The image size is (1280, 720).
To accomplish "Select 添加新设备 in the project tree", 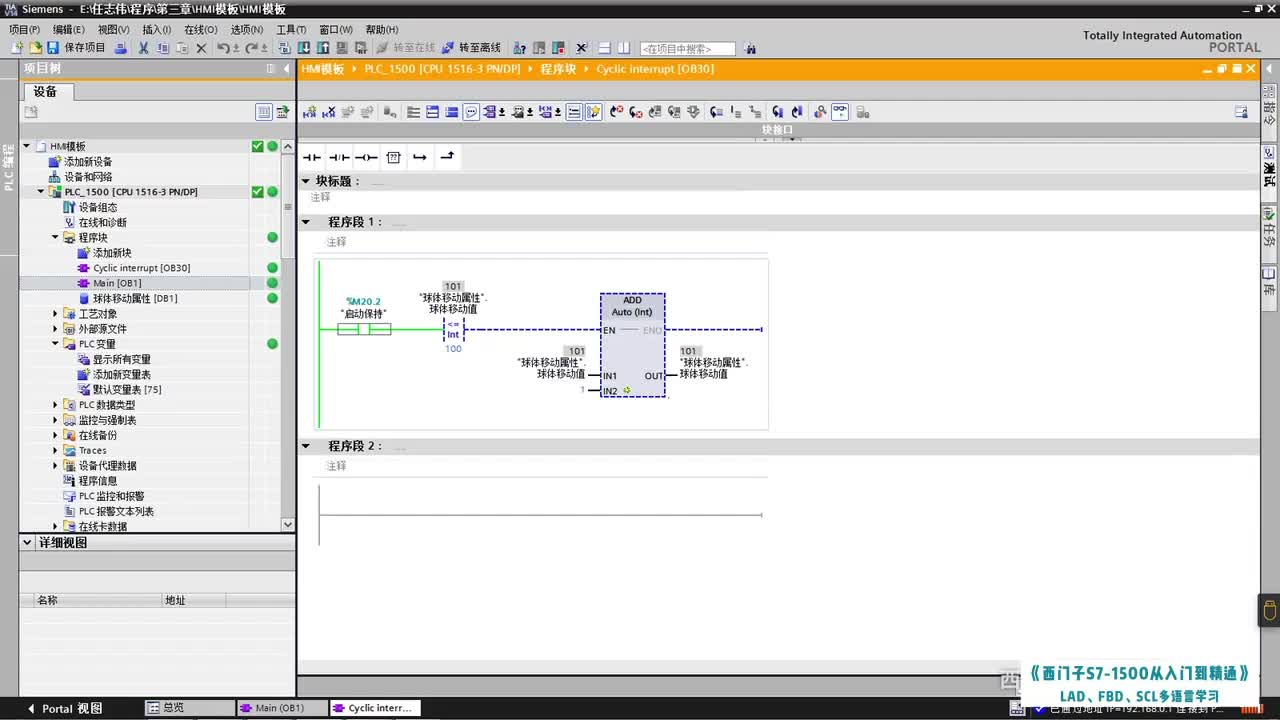I will [x=88, y=162].
